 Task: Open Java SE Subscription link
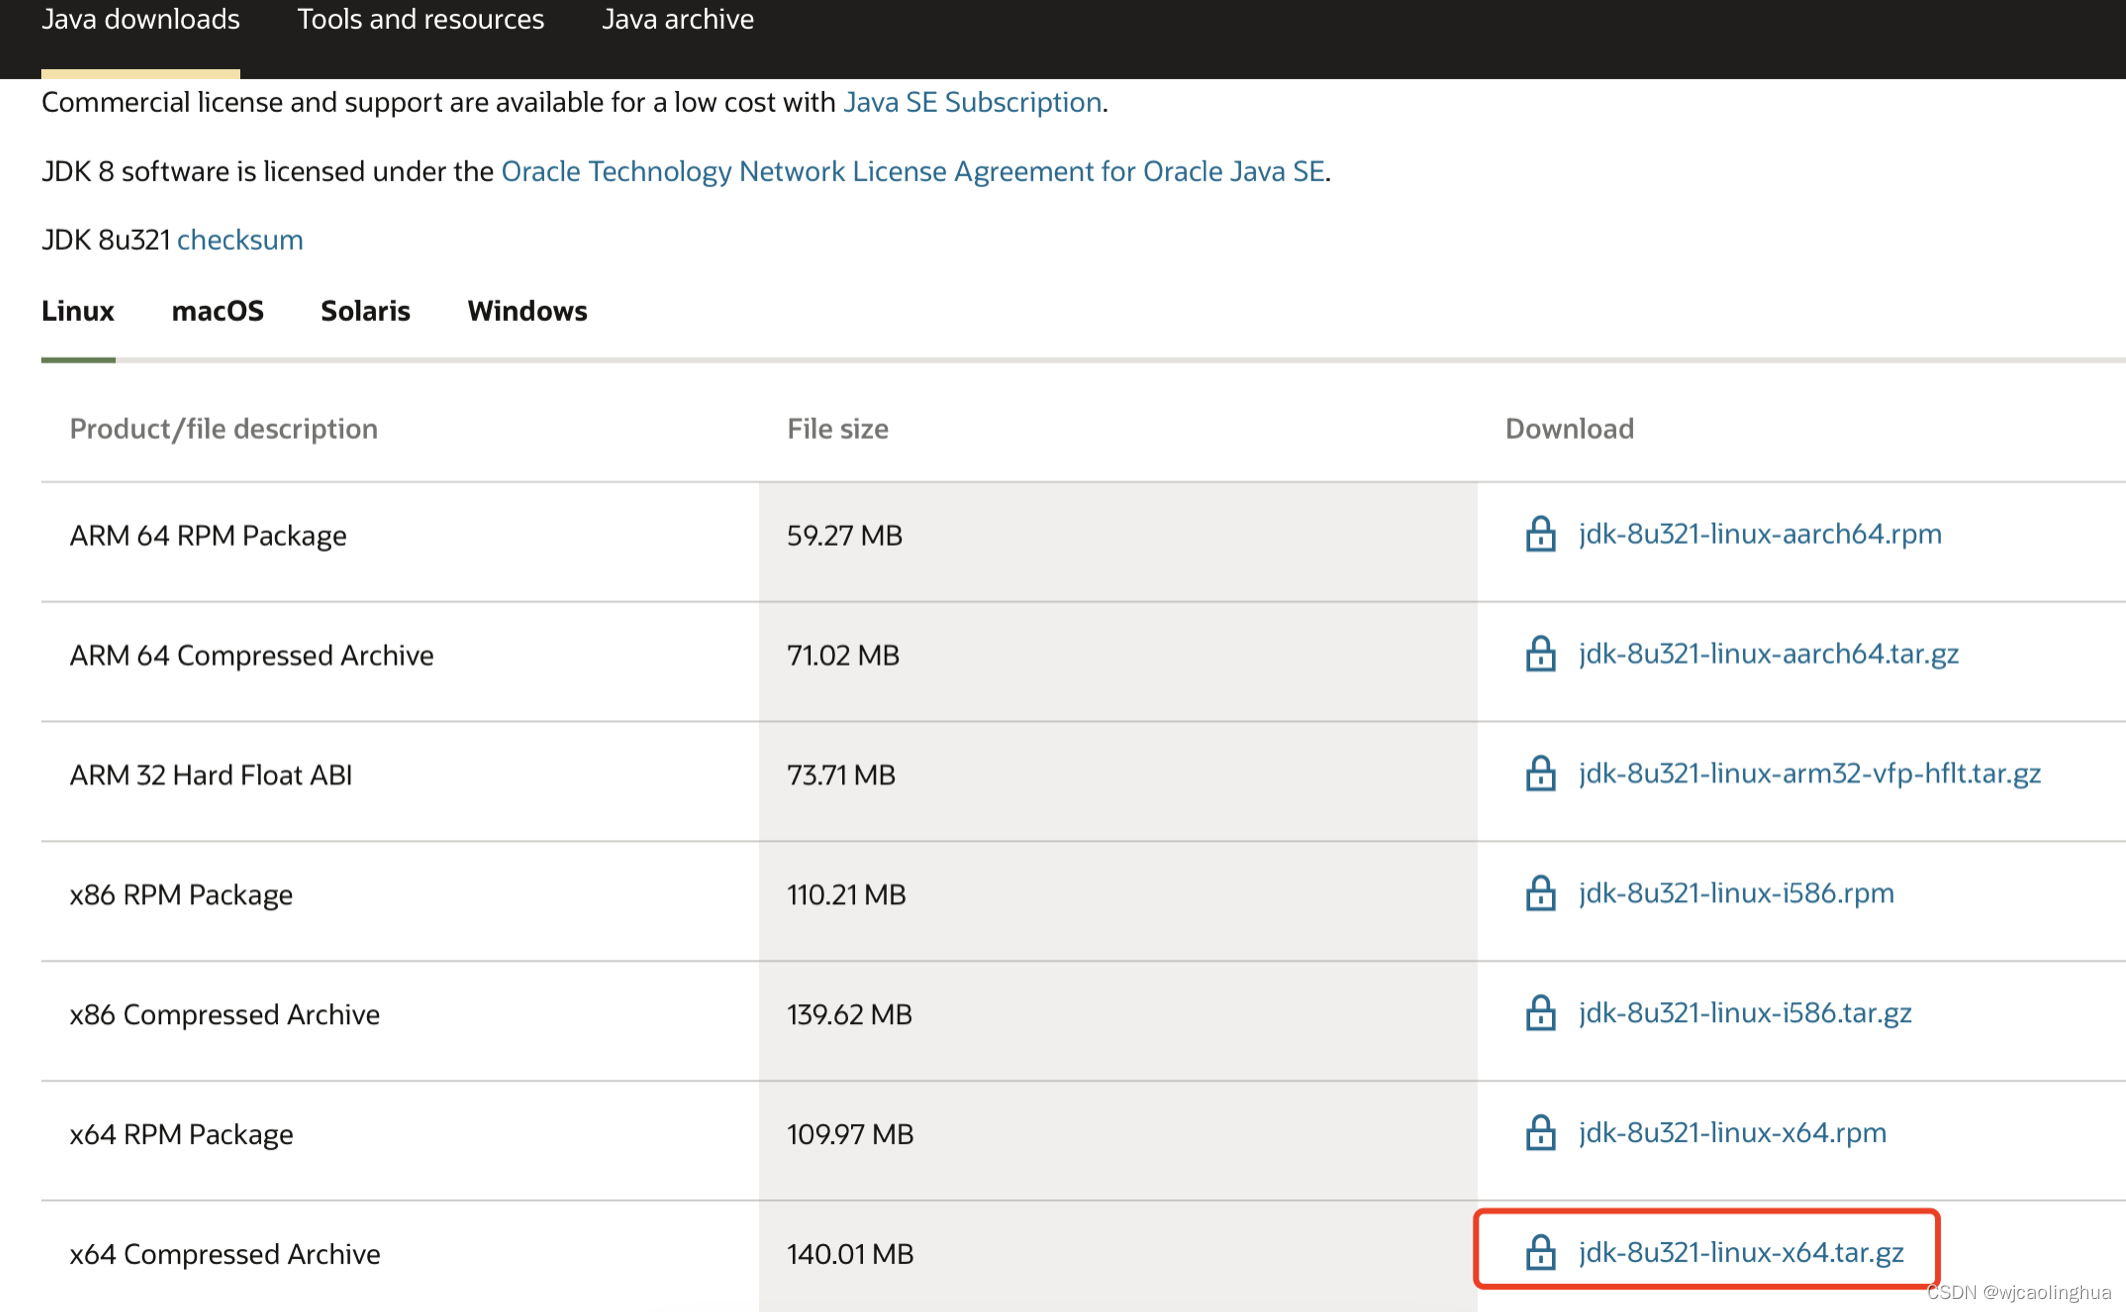972,102
